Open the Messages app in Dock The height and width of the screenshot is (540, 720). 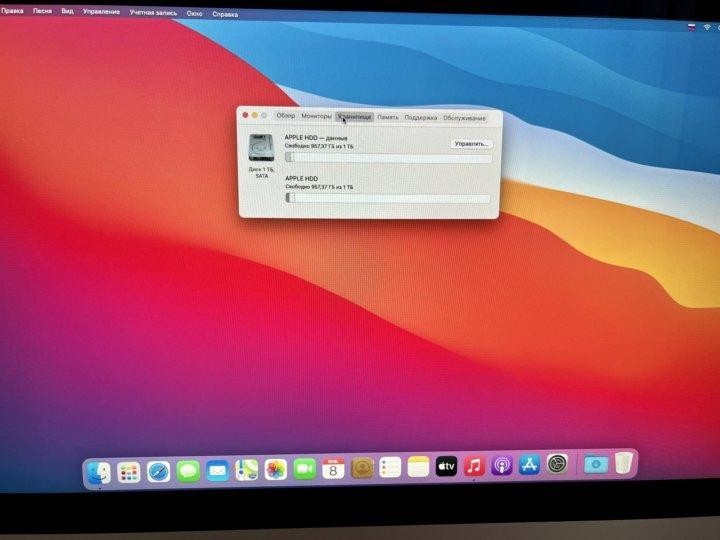click(x=188, y=472)
